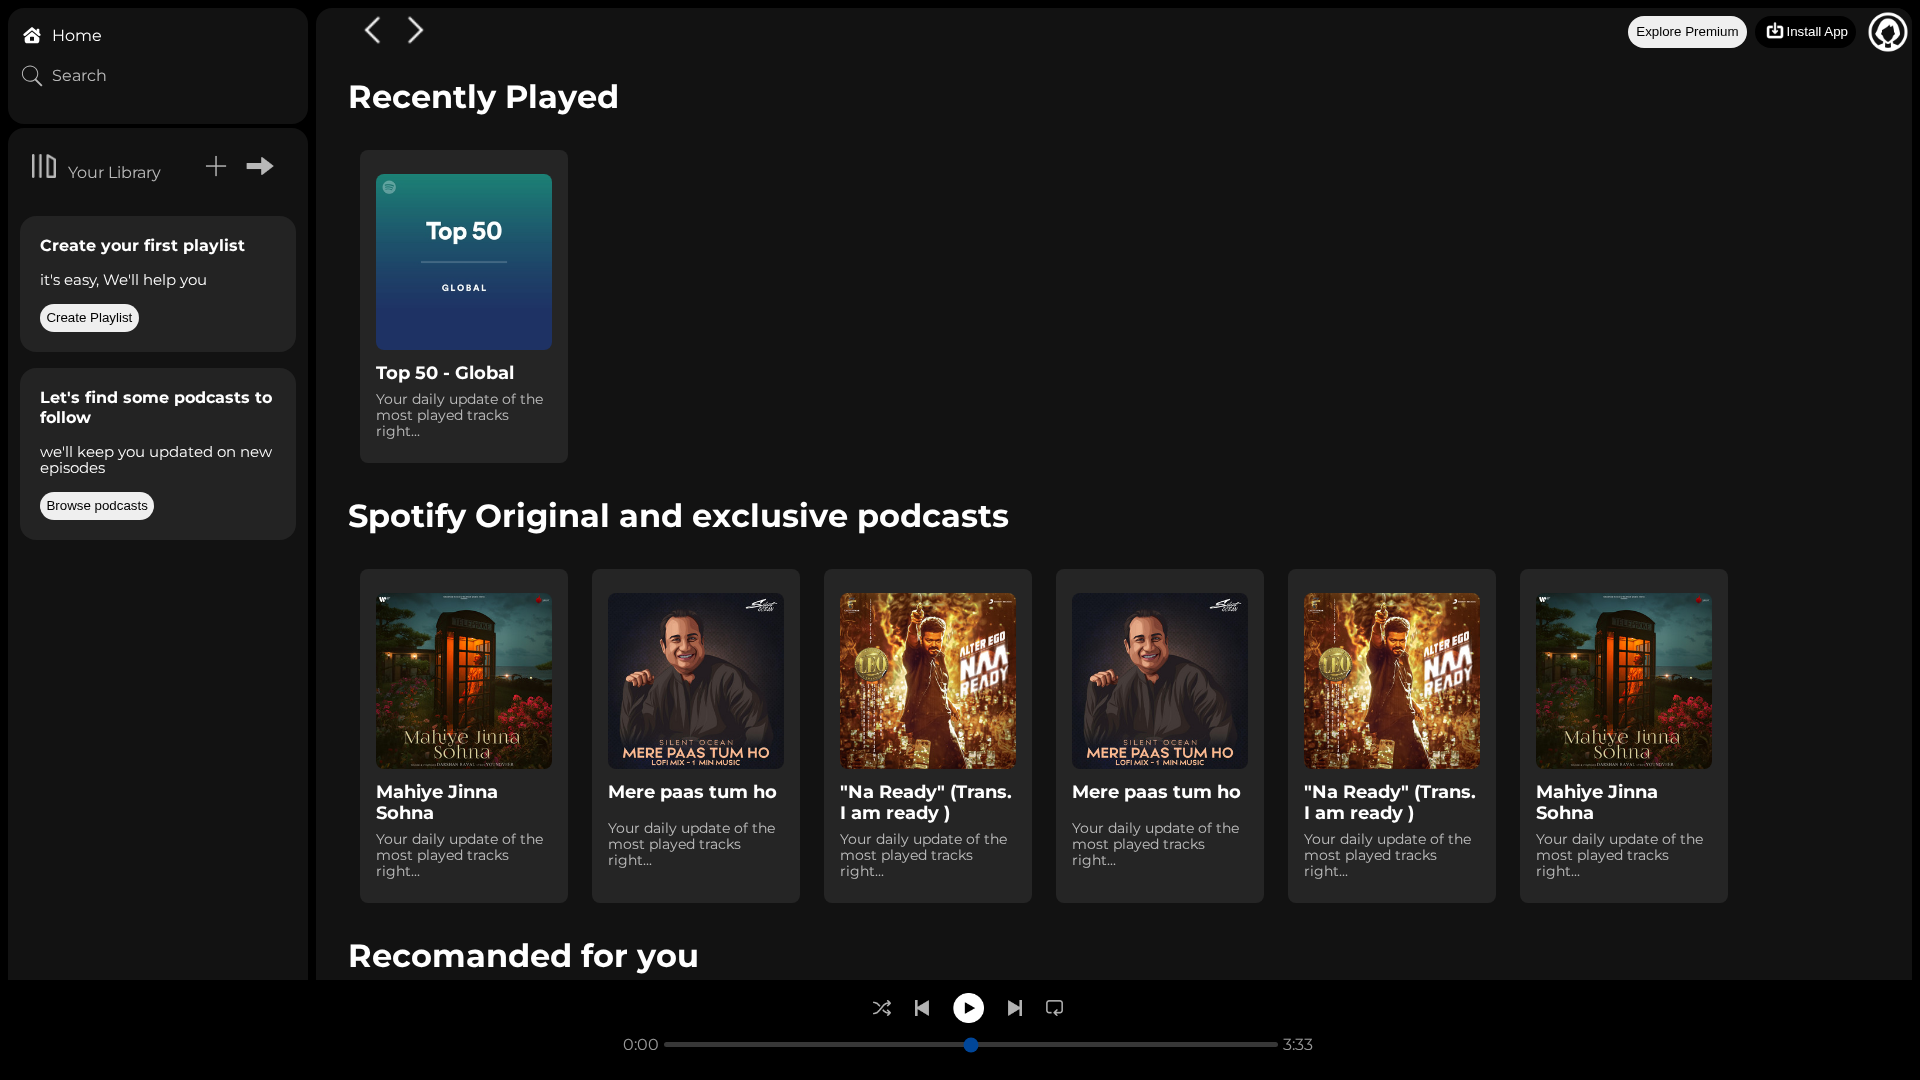Viewport: 1920px width, 1080px height.
Task: Open the leftmost Mahiye Jinna Sohna cover art
Action: (464, 681)
